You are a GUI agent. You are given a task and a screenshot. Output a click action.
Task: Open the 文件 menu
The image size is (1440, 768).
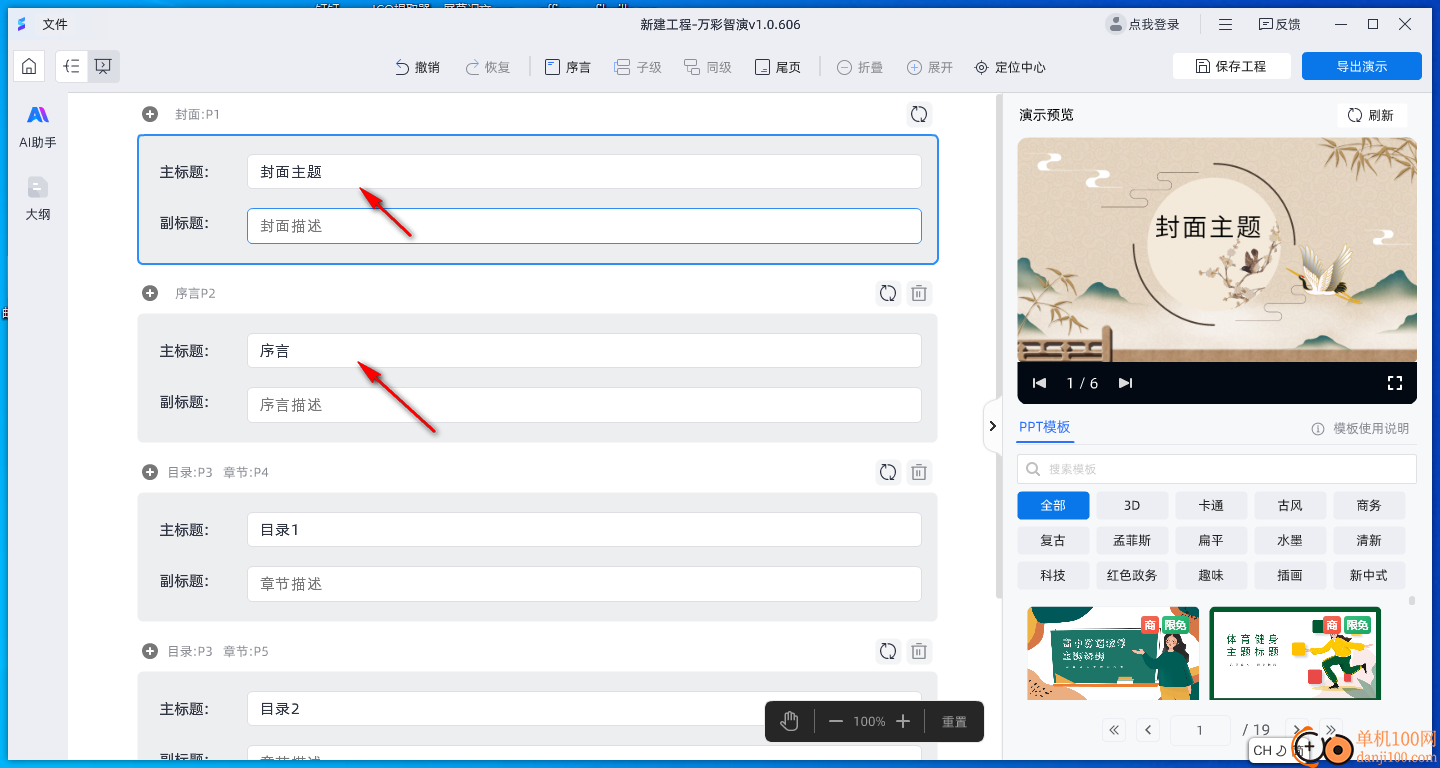coord(55,24)
